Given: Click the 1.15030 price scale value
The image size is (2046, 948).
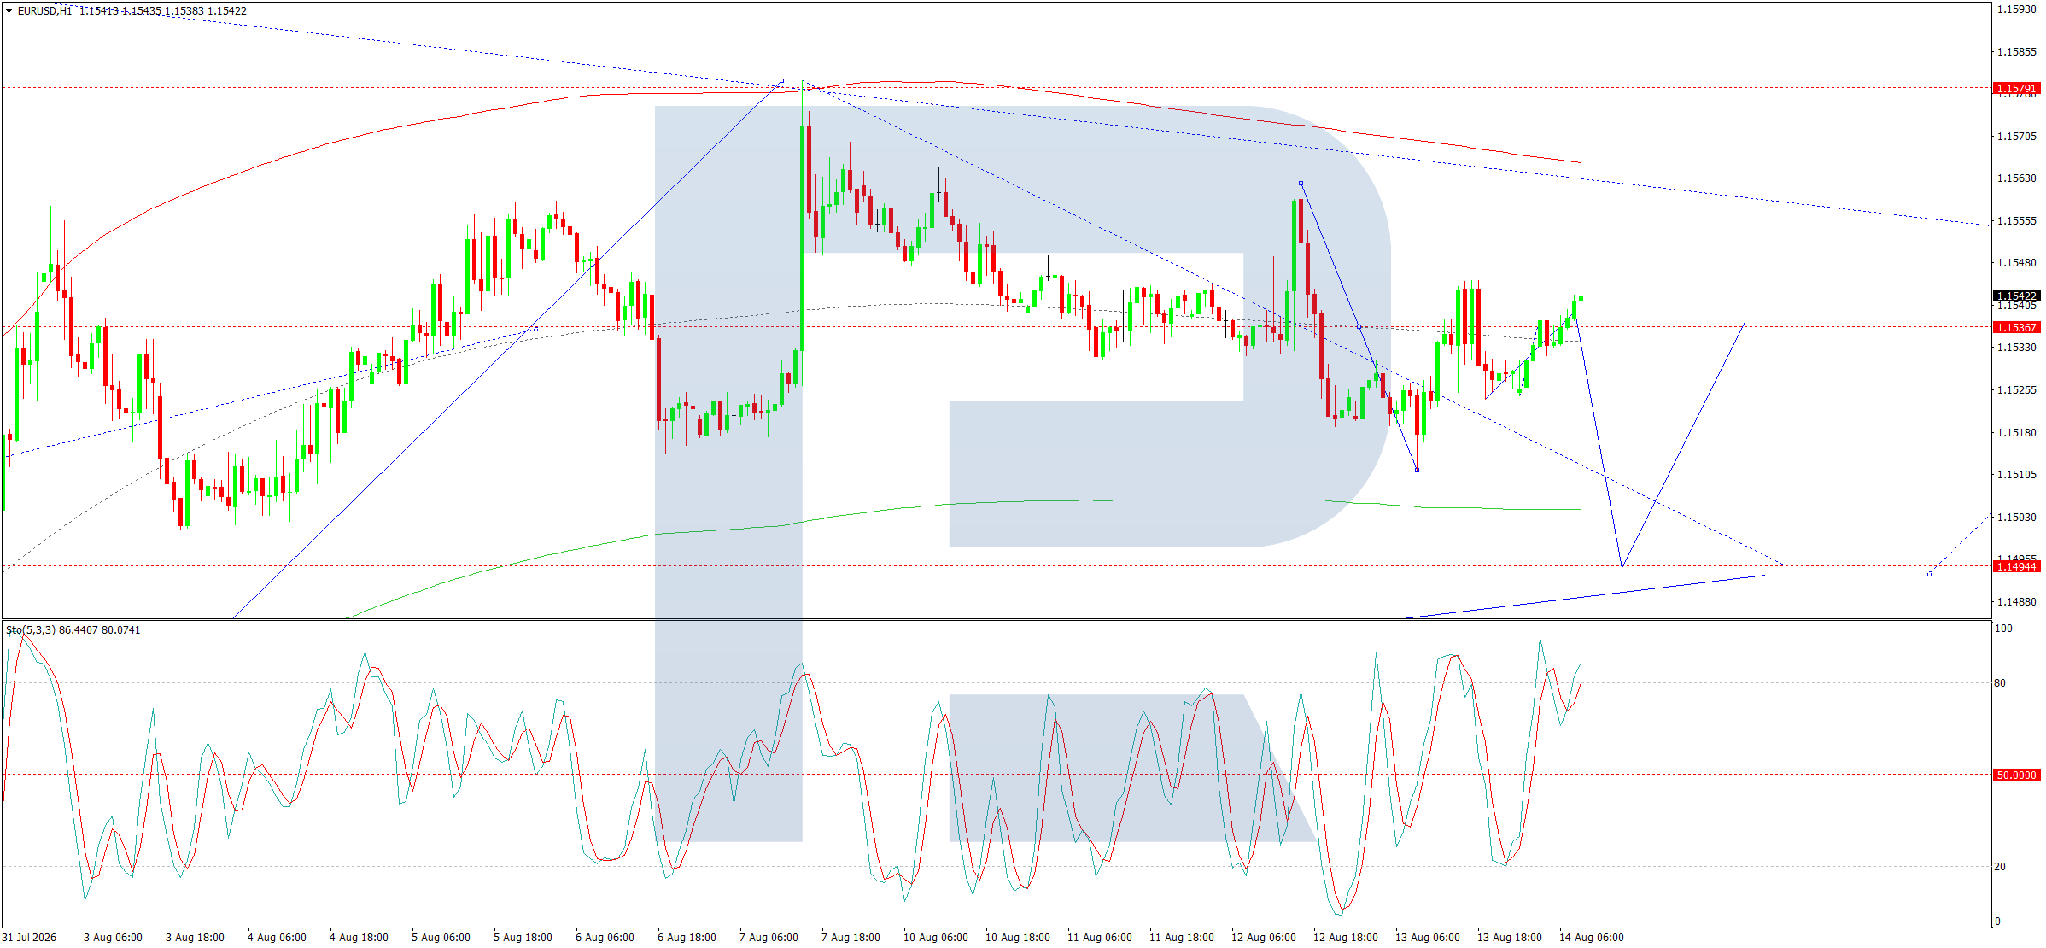Looking at the screenshot, I should 2016,517.
